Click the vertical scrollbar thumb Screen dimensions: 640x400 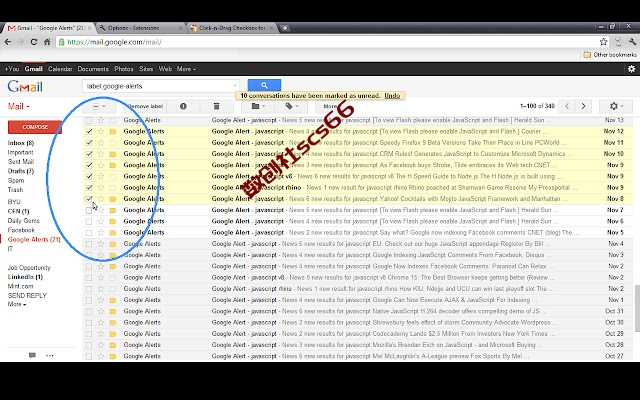(637, 308)
